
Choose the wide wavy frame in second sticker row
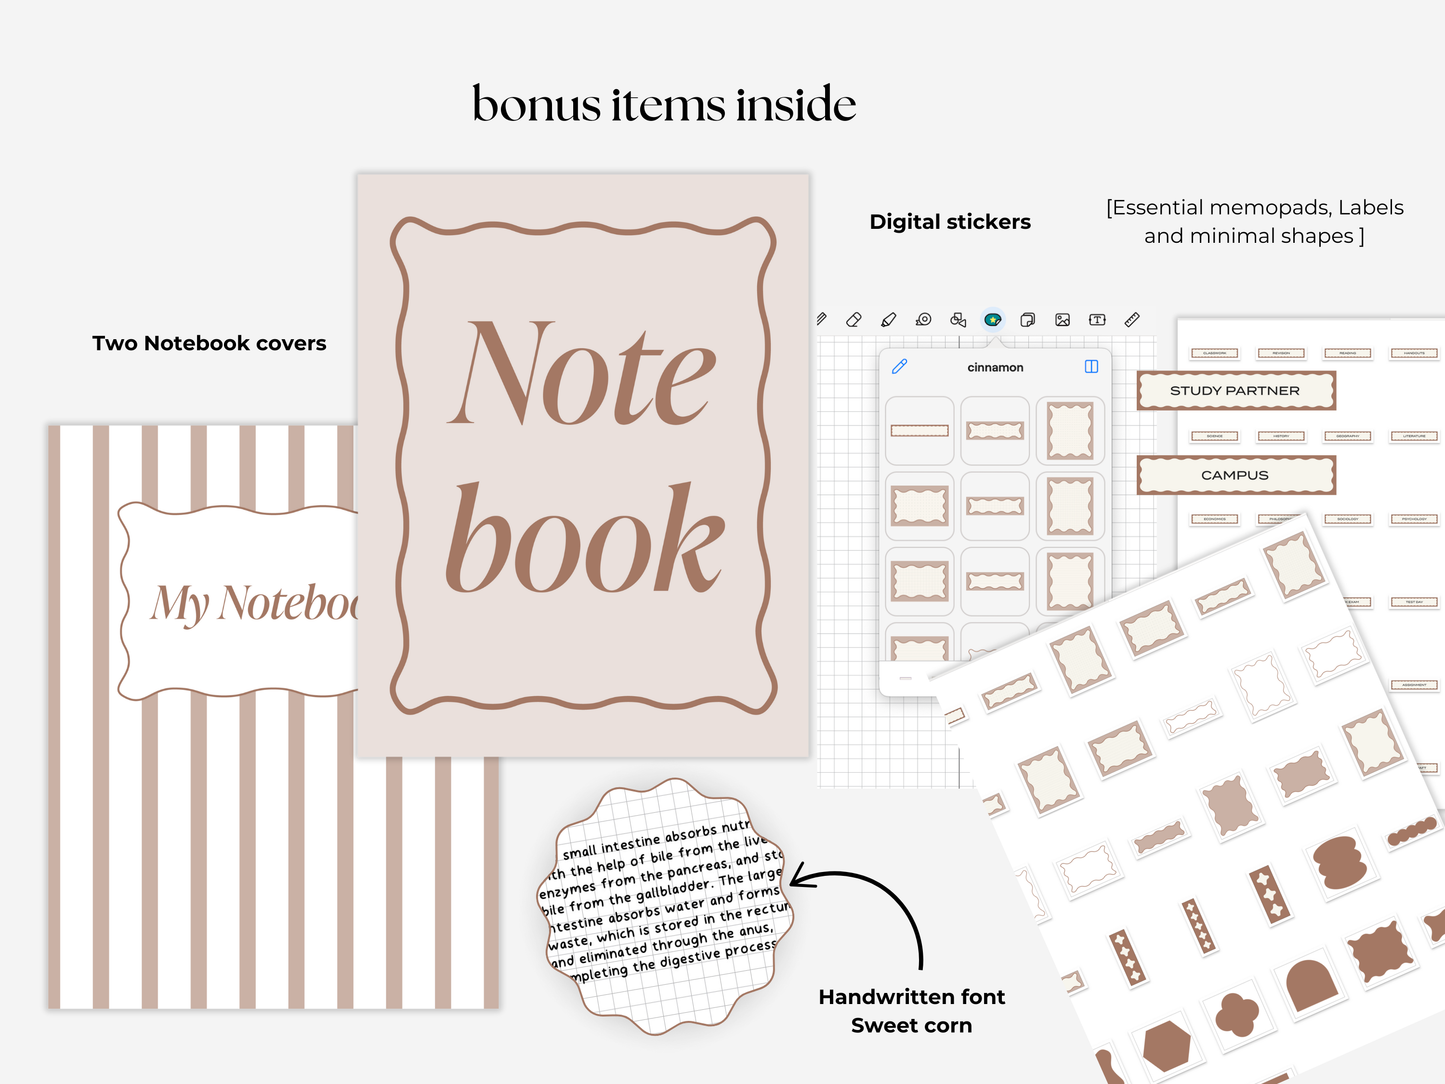coord(920,506)
